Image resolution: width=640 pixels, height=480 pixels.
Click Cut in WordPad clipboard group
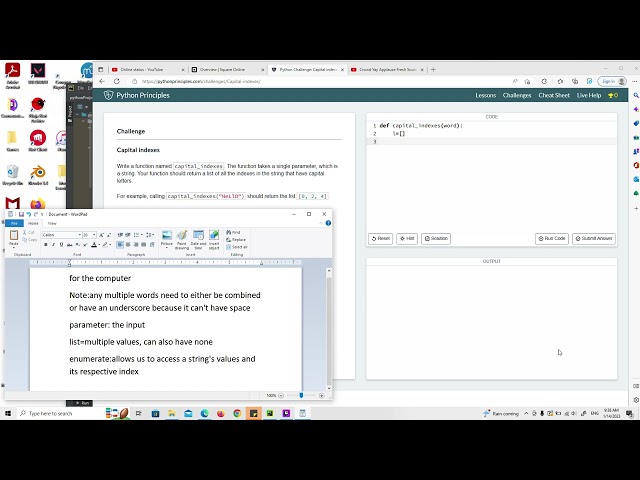click(x=29, y=232)
